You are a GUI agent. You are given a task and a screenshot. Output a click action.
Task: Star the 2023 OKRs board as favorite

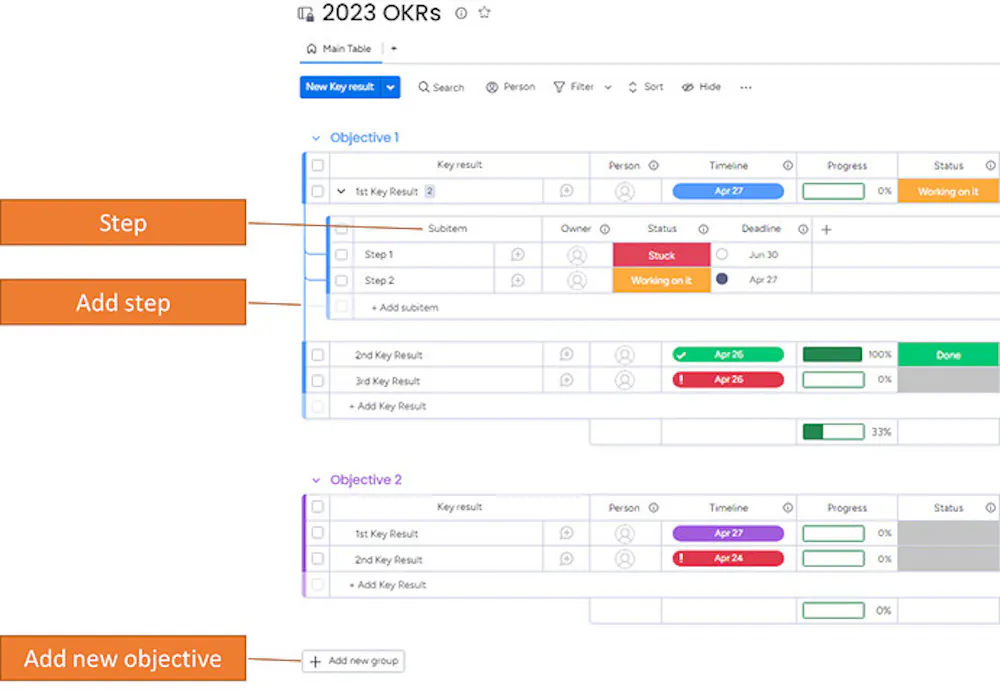[x=485, y=12]
